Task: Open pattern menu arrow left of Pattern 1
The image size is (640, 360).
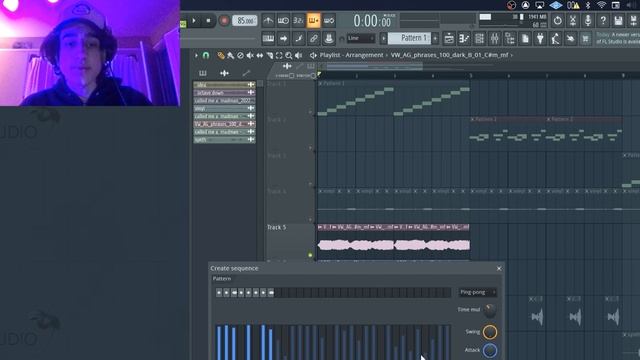Action: 383,39
